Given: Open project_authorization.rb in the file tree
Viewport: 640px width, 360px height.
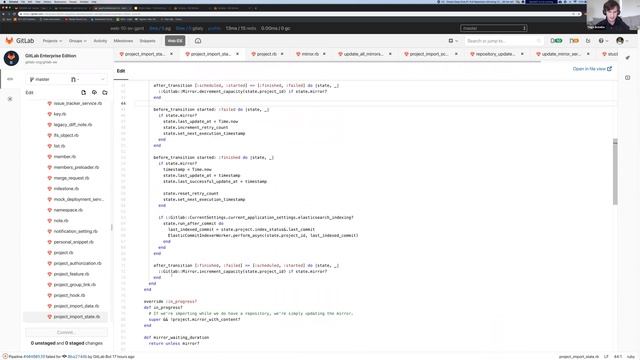Looking at the screenshot, I should click(77, 263).
